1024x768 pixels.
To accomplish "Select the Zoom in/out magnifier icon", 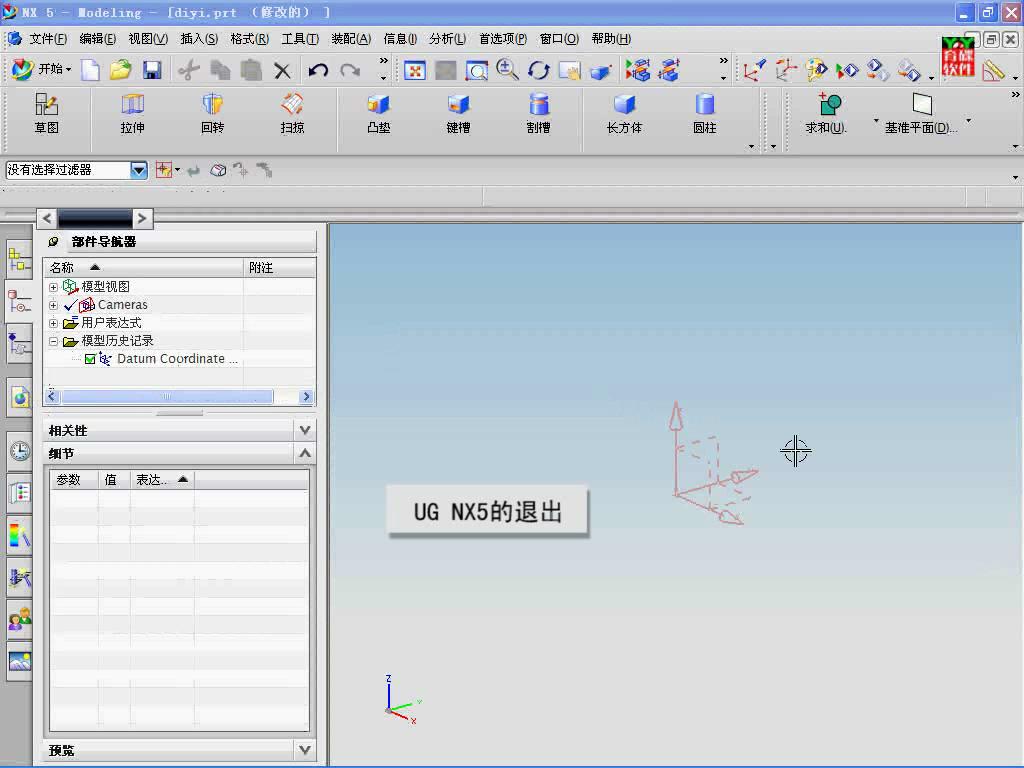I will 507,69.
